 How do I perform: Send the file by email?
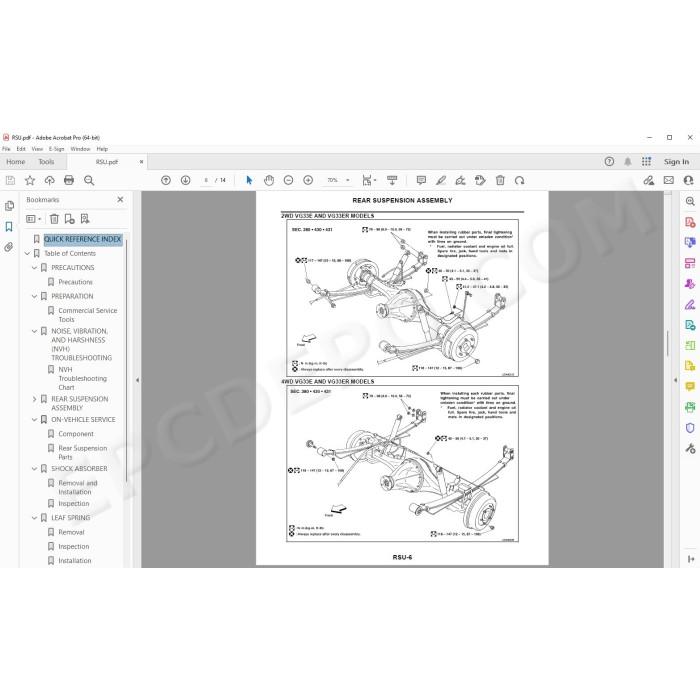coord(669,180)
